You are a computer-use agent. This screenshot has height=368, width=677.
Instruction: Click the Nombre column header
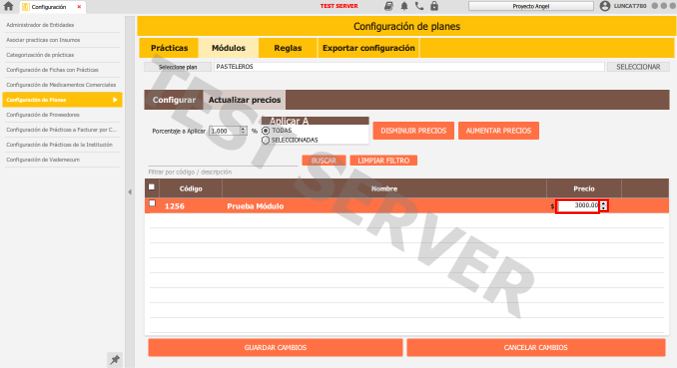tap(384, 189)
